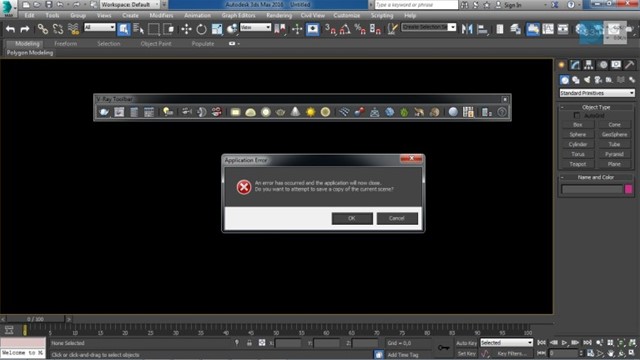Open the View reference coordinate dropdown
The width and height of the screenshot is (640, 360).
tap(256, 27)
